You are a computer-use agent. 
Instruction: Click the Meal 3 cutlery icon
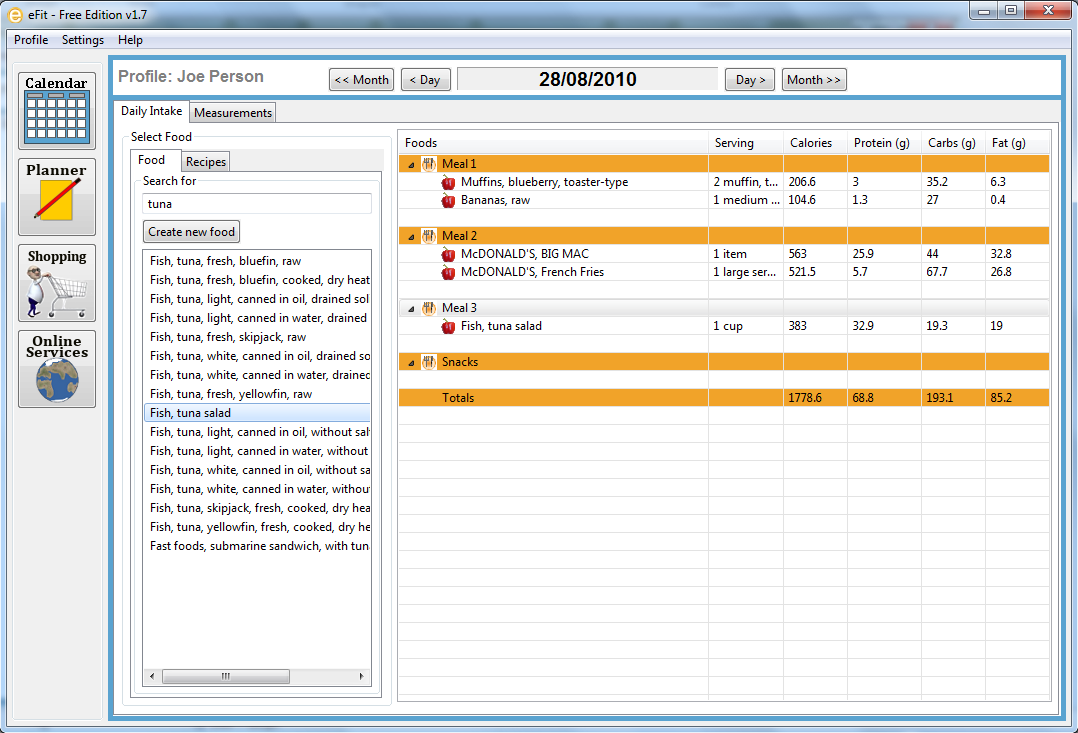[429, 308]
